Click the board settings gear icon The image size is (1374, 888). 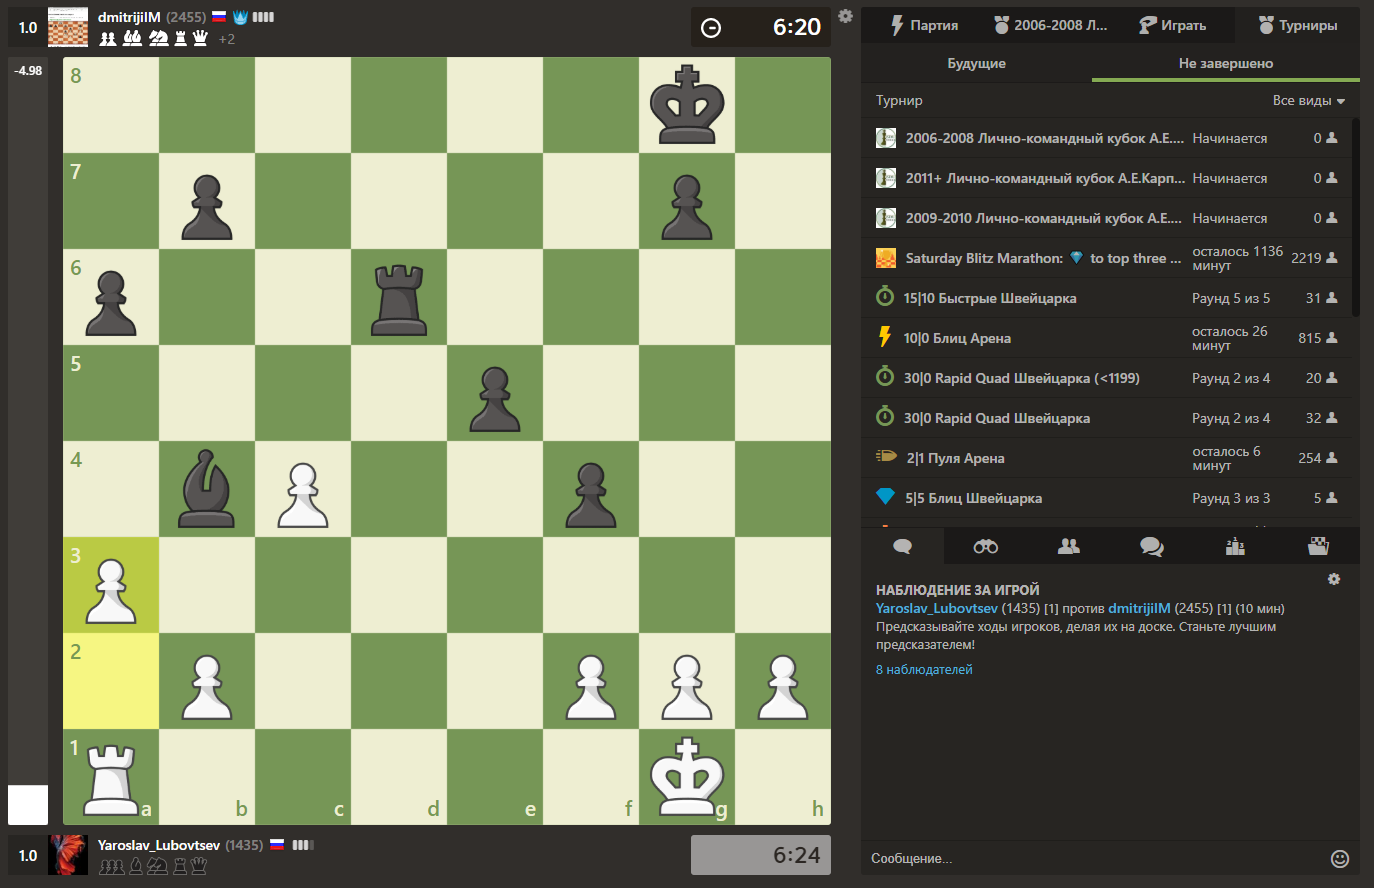click(x=845, y=16)
